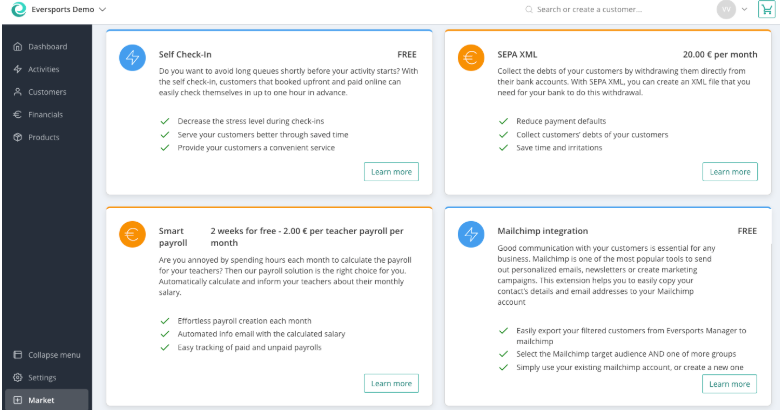This screenshot has width=780, height=410.
Task: Click the SEPA XML title
Action: [517, 55]
